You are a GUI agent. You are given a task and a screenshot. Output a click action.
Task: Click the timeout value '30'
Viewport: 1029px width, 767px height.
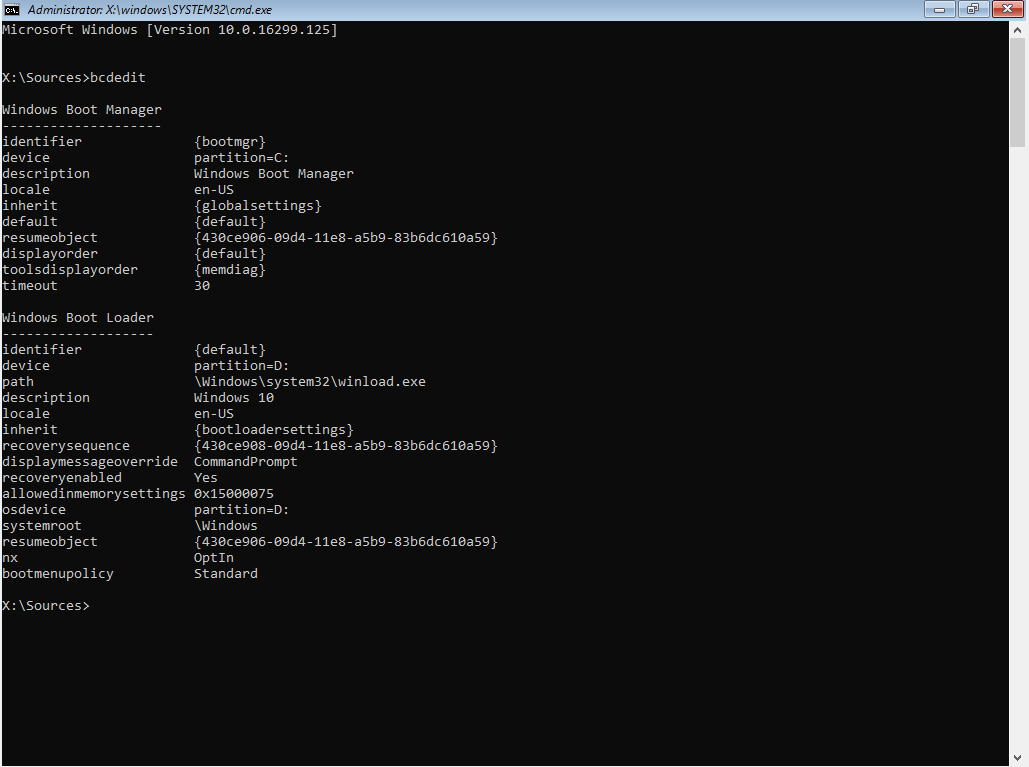(x=202, y=285)
